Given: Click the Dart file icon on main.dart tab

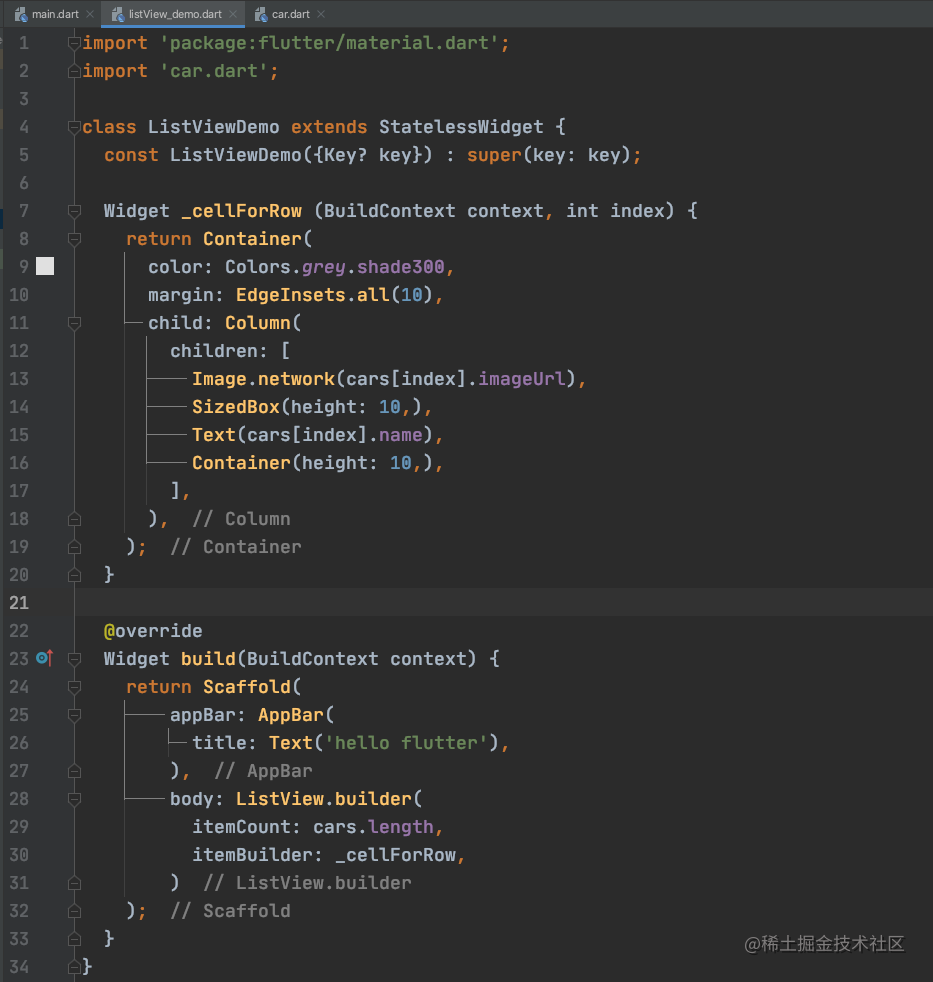Looking at the screenshot, I should point(21,14).
